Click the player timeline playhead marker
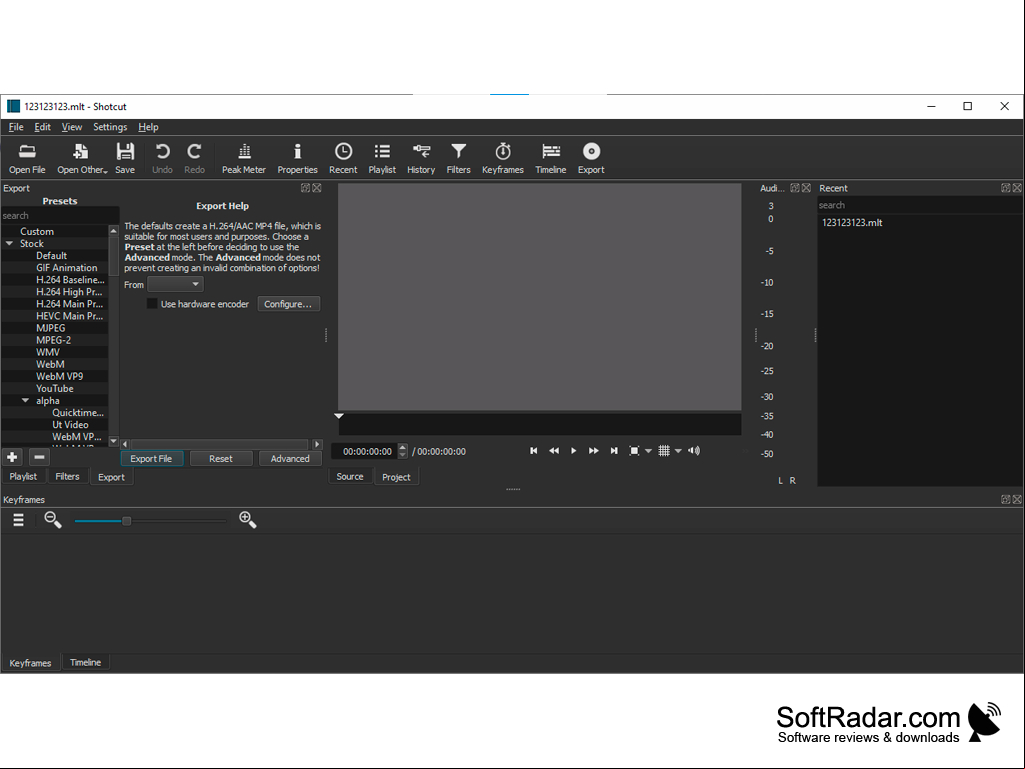Viewport: 1025px width, 769px height. [x=339, y=416]
